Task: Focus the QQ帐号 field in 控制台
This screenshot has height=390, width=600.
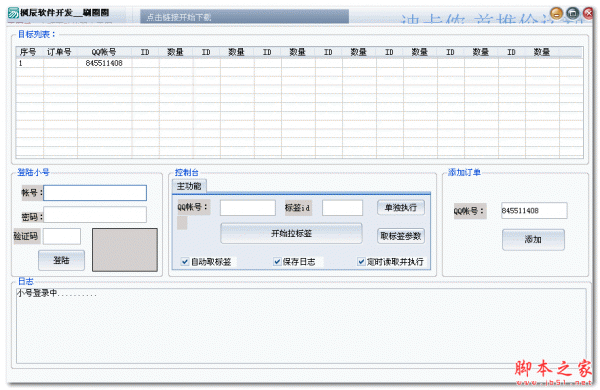Action: click(x=248, y=208)
